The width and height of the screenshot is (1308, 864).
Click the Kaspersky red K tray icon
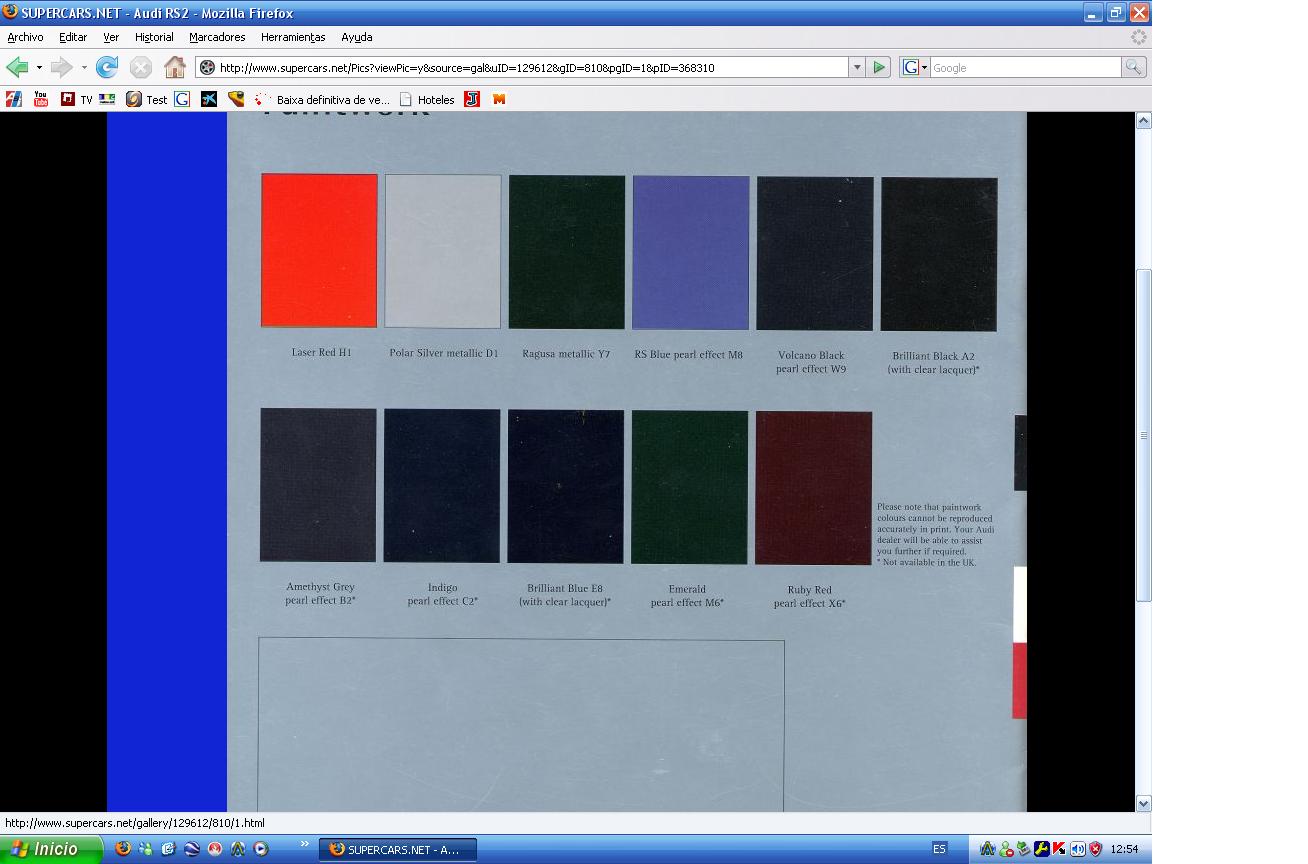pos(1059,849)
